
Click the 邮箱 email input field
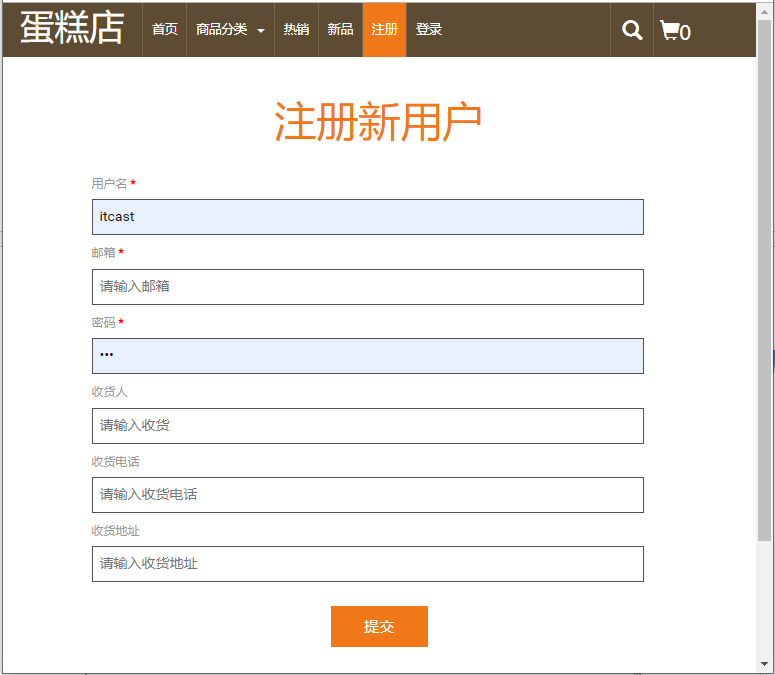(x=367, y=287)
